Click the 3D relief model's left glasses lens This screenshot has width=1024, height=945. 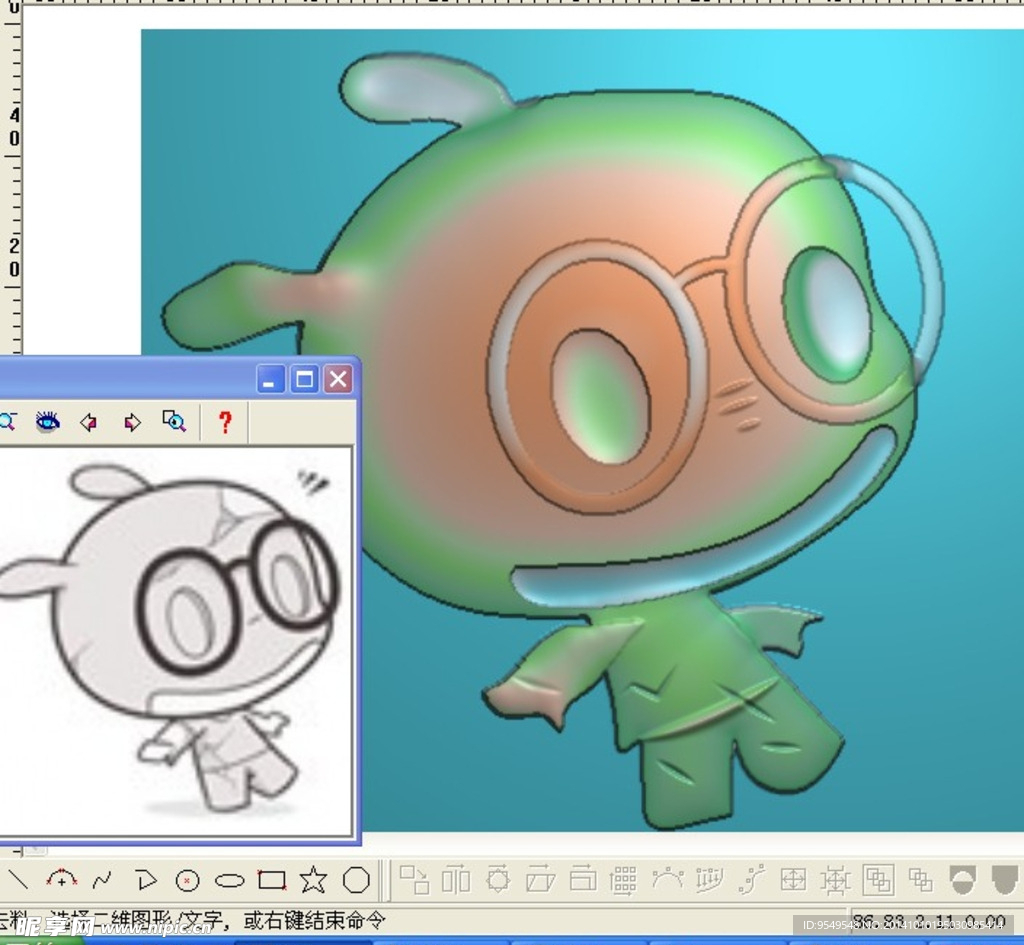pyautogui.click(x=600, y=395)
